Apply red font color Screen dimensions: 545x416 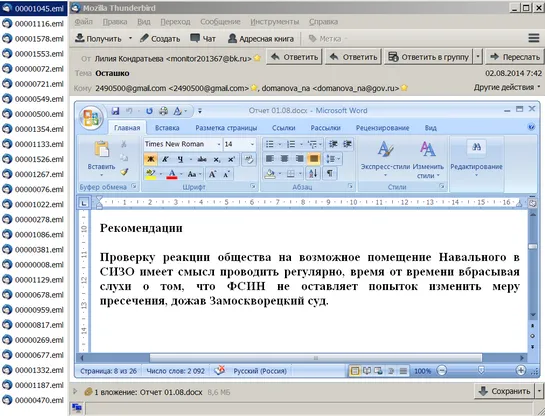point(172,174)
